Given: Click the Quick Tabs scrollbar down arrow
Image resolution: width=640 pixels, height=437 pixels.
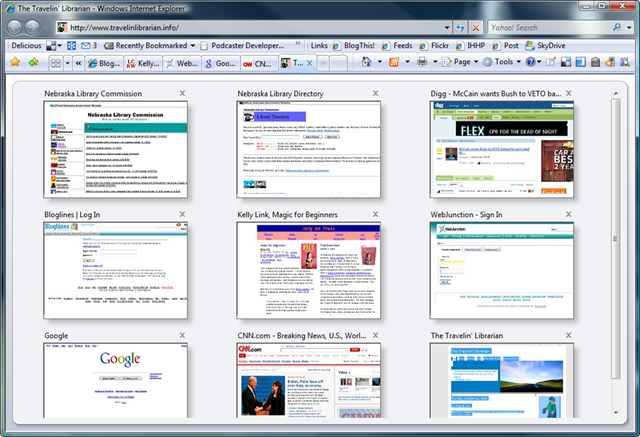Looking at the screenshot, I should pyautogui.click(x=616, y=413).
